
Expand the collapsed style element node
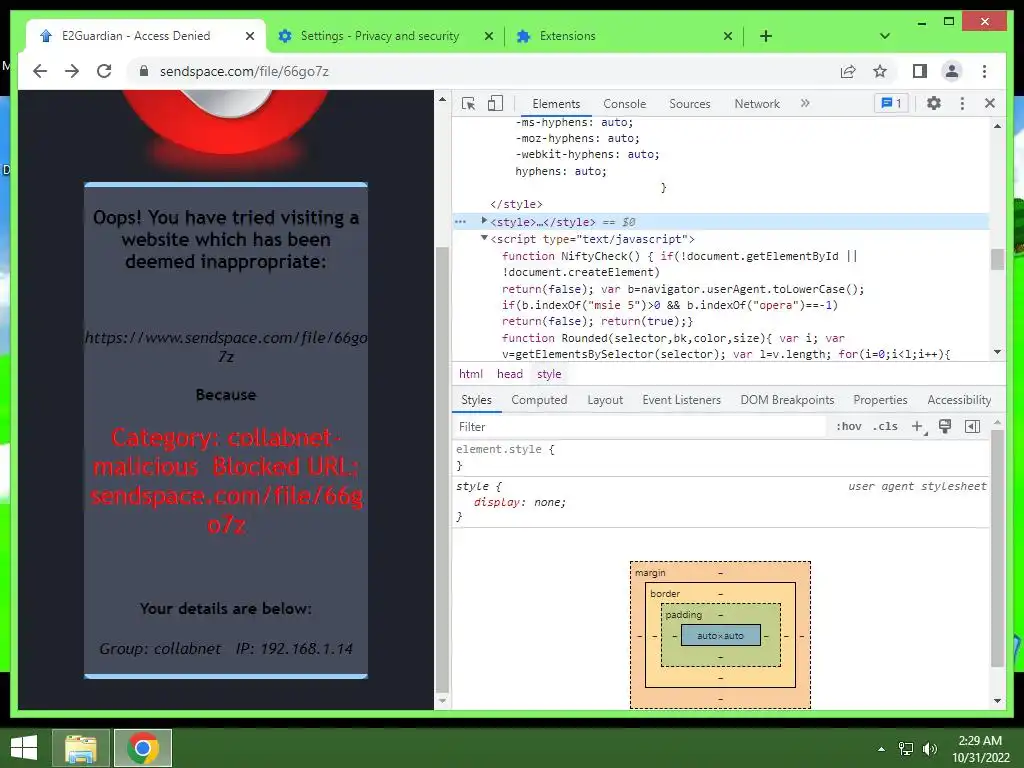point(484,221)
